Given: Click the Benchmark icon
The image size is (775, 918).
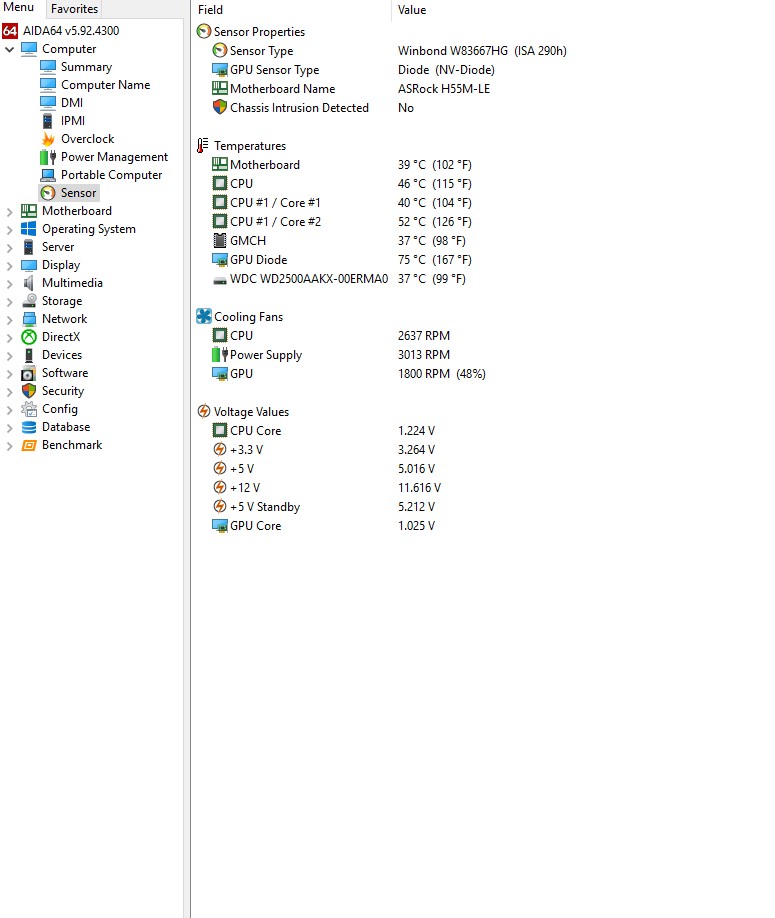Looking at the screenshot, I should click(x=29, y=445).
